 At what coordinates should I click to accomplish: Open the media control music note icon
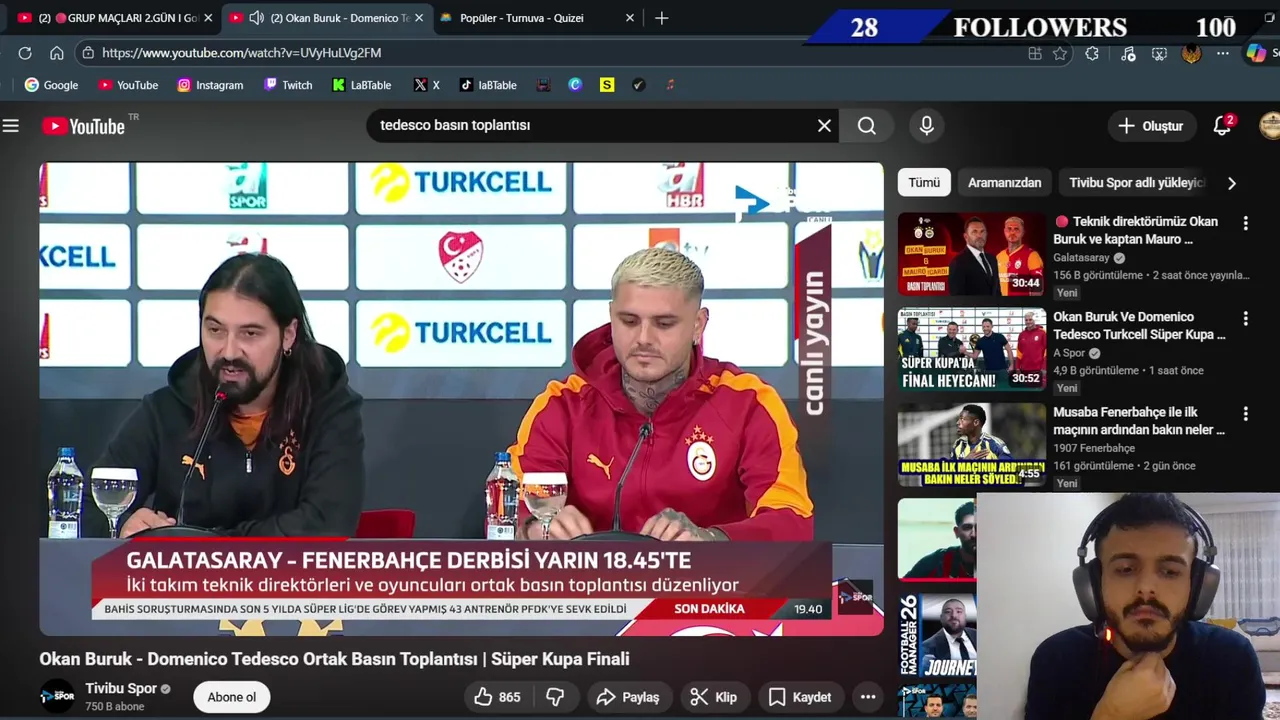(1128, 54)
